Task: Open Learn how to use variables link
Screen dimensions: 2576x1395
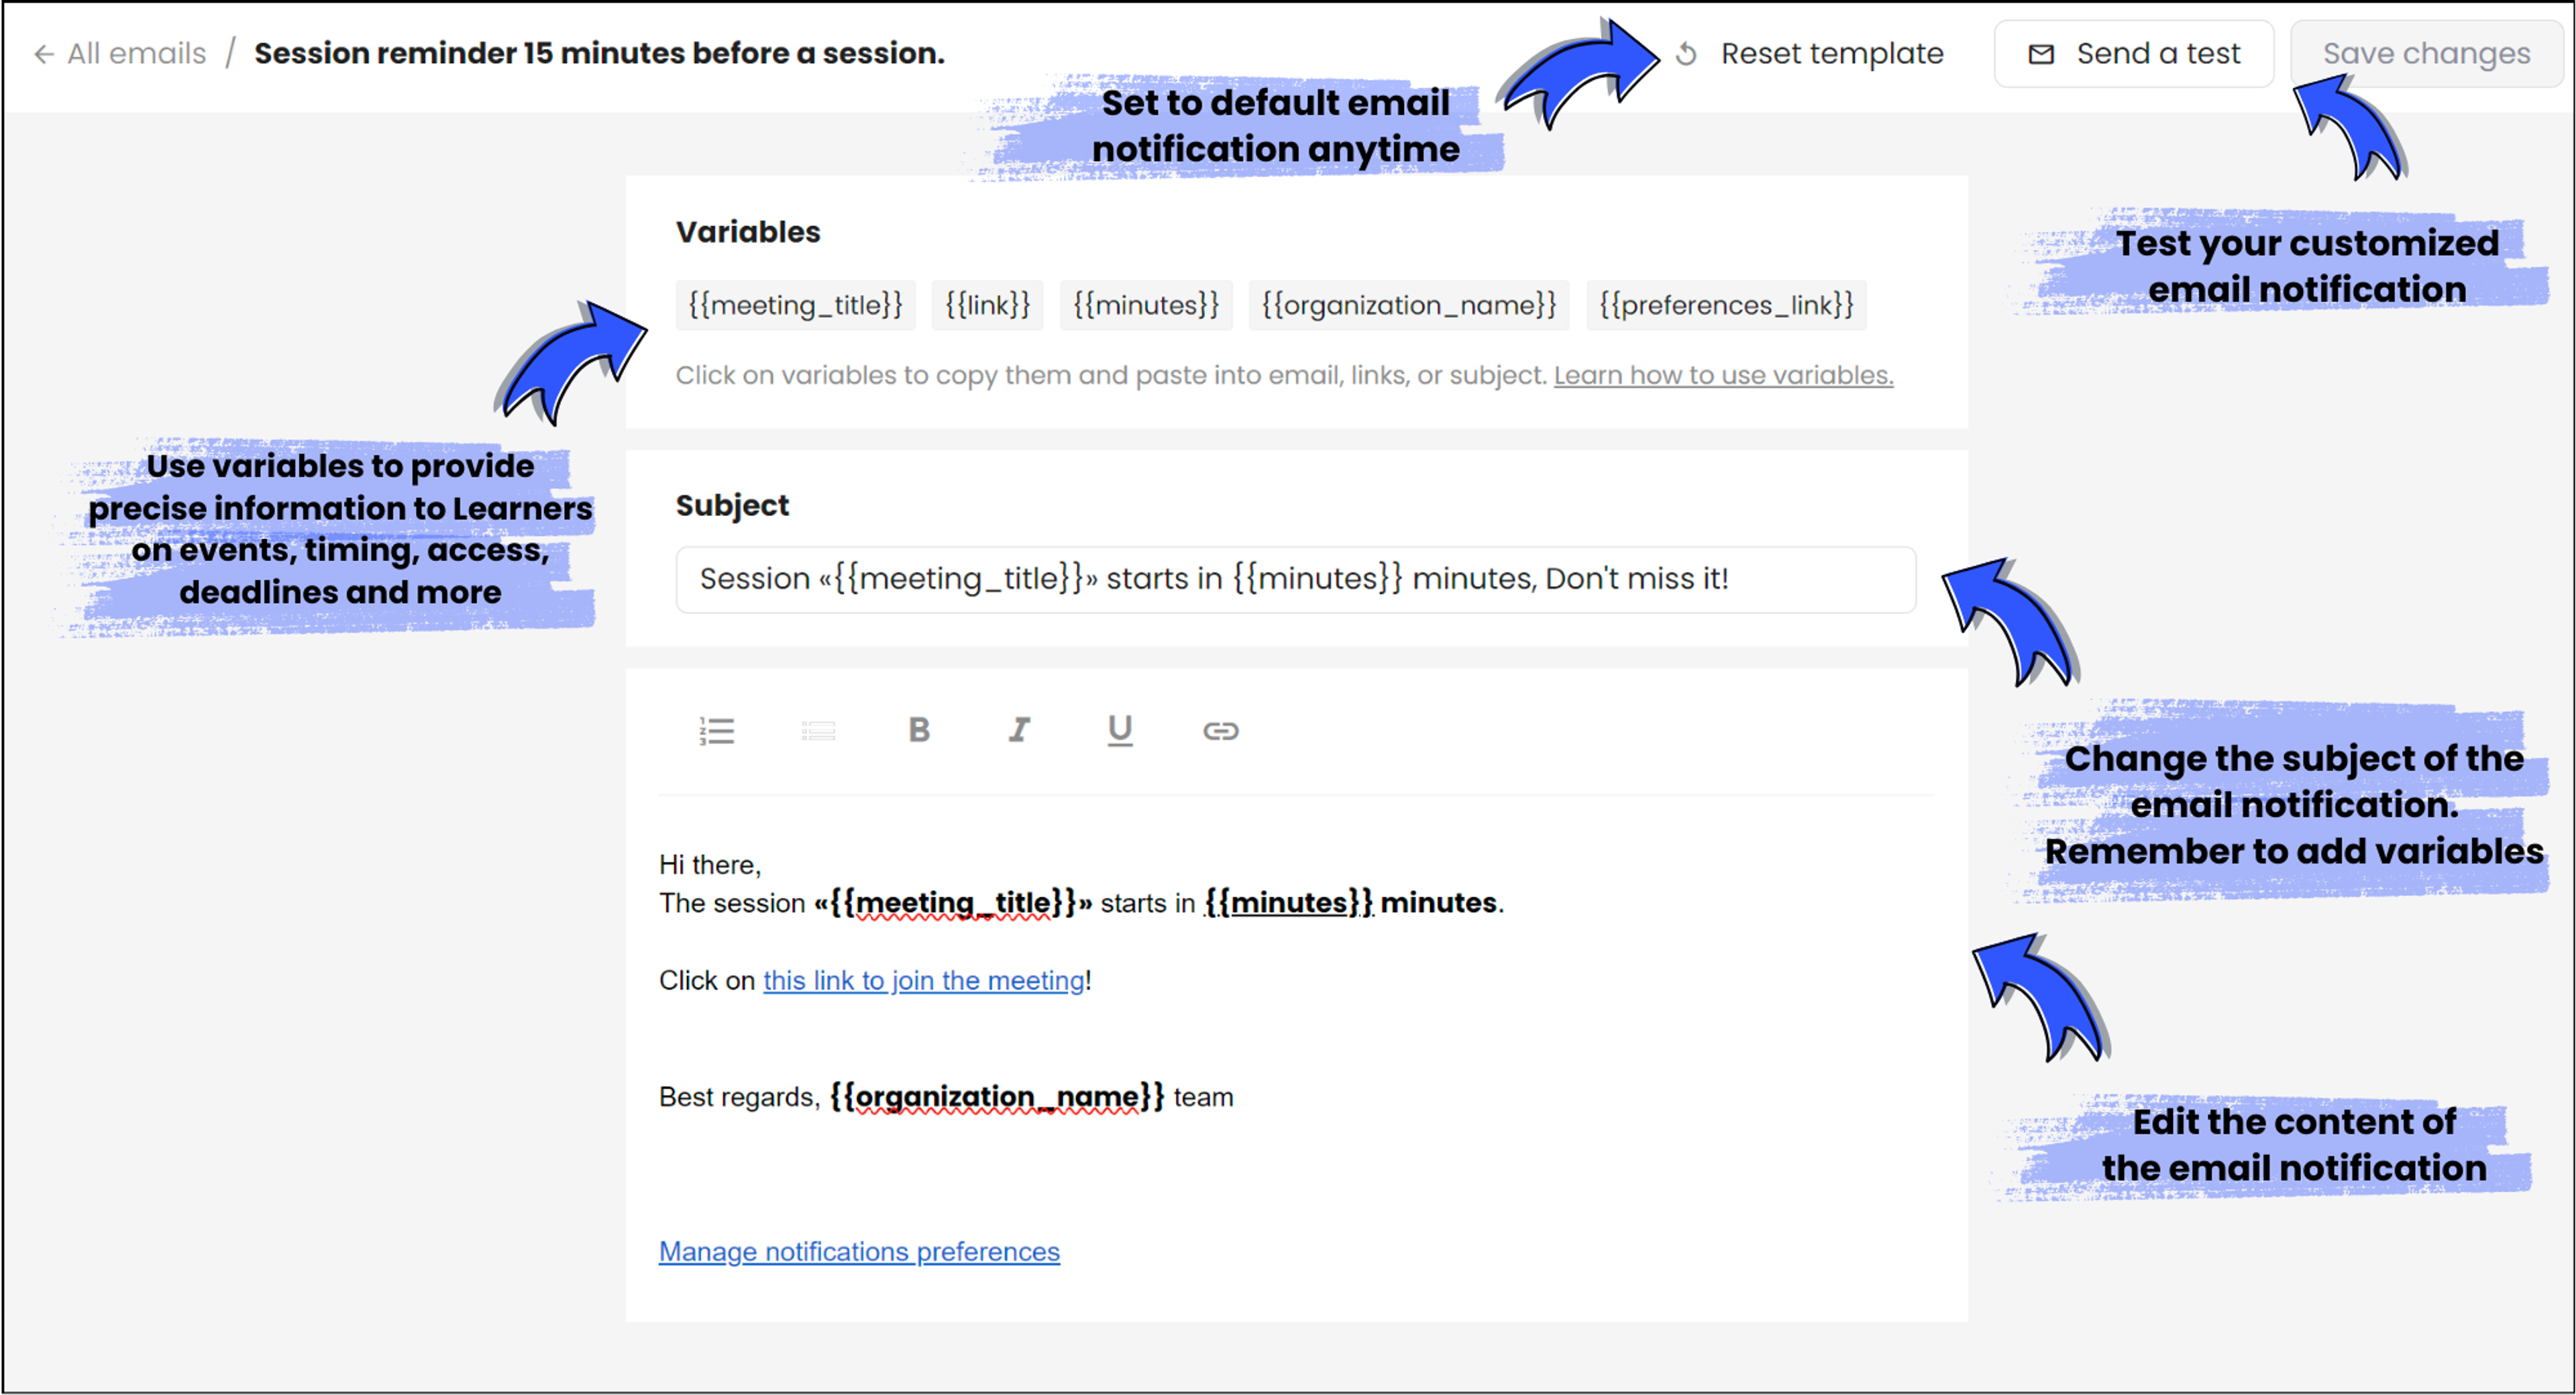Action: click(1723, 375)
